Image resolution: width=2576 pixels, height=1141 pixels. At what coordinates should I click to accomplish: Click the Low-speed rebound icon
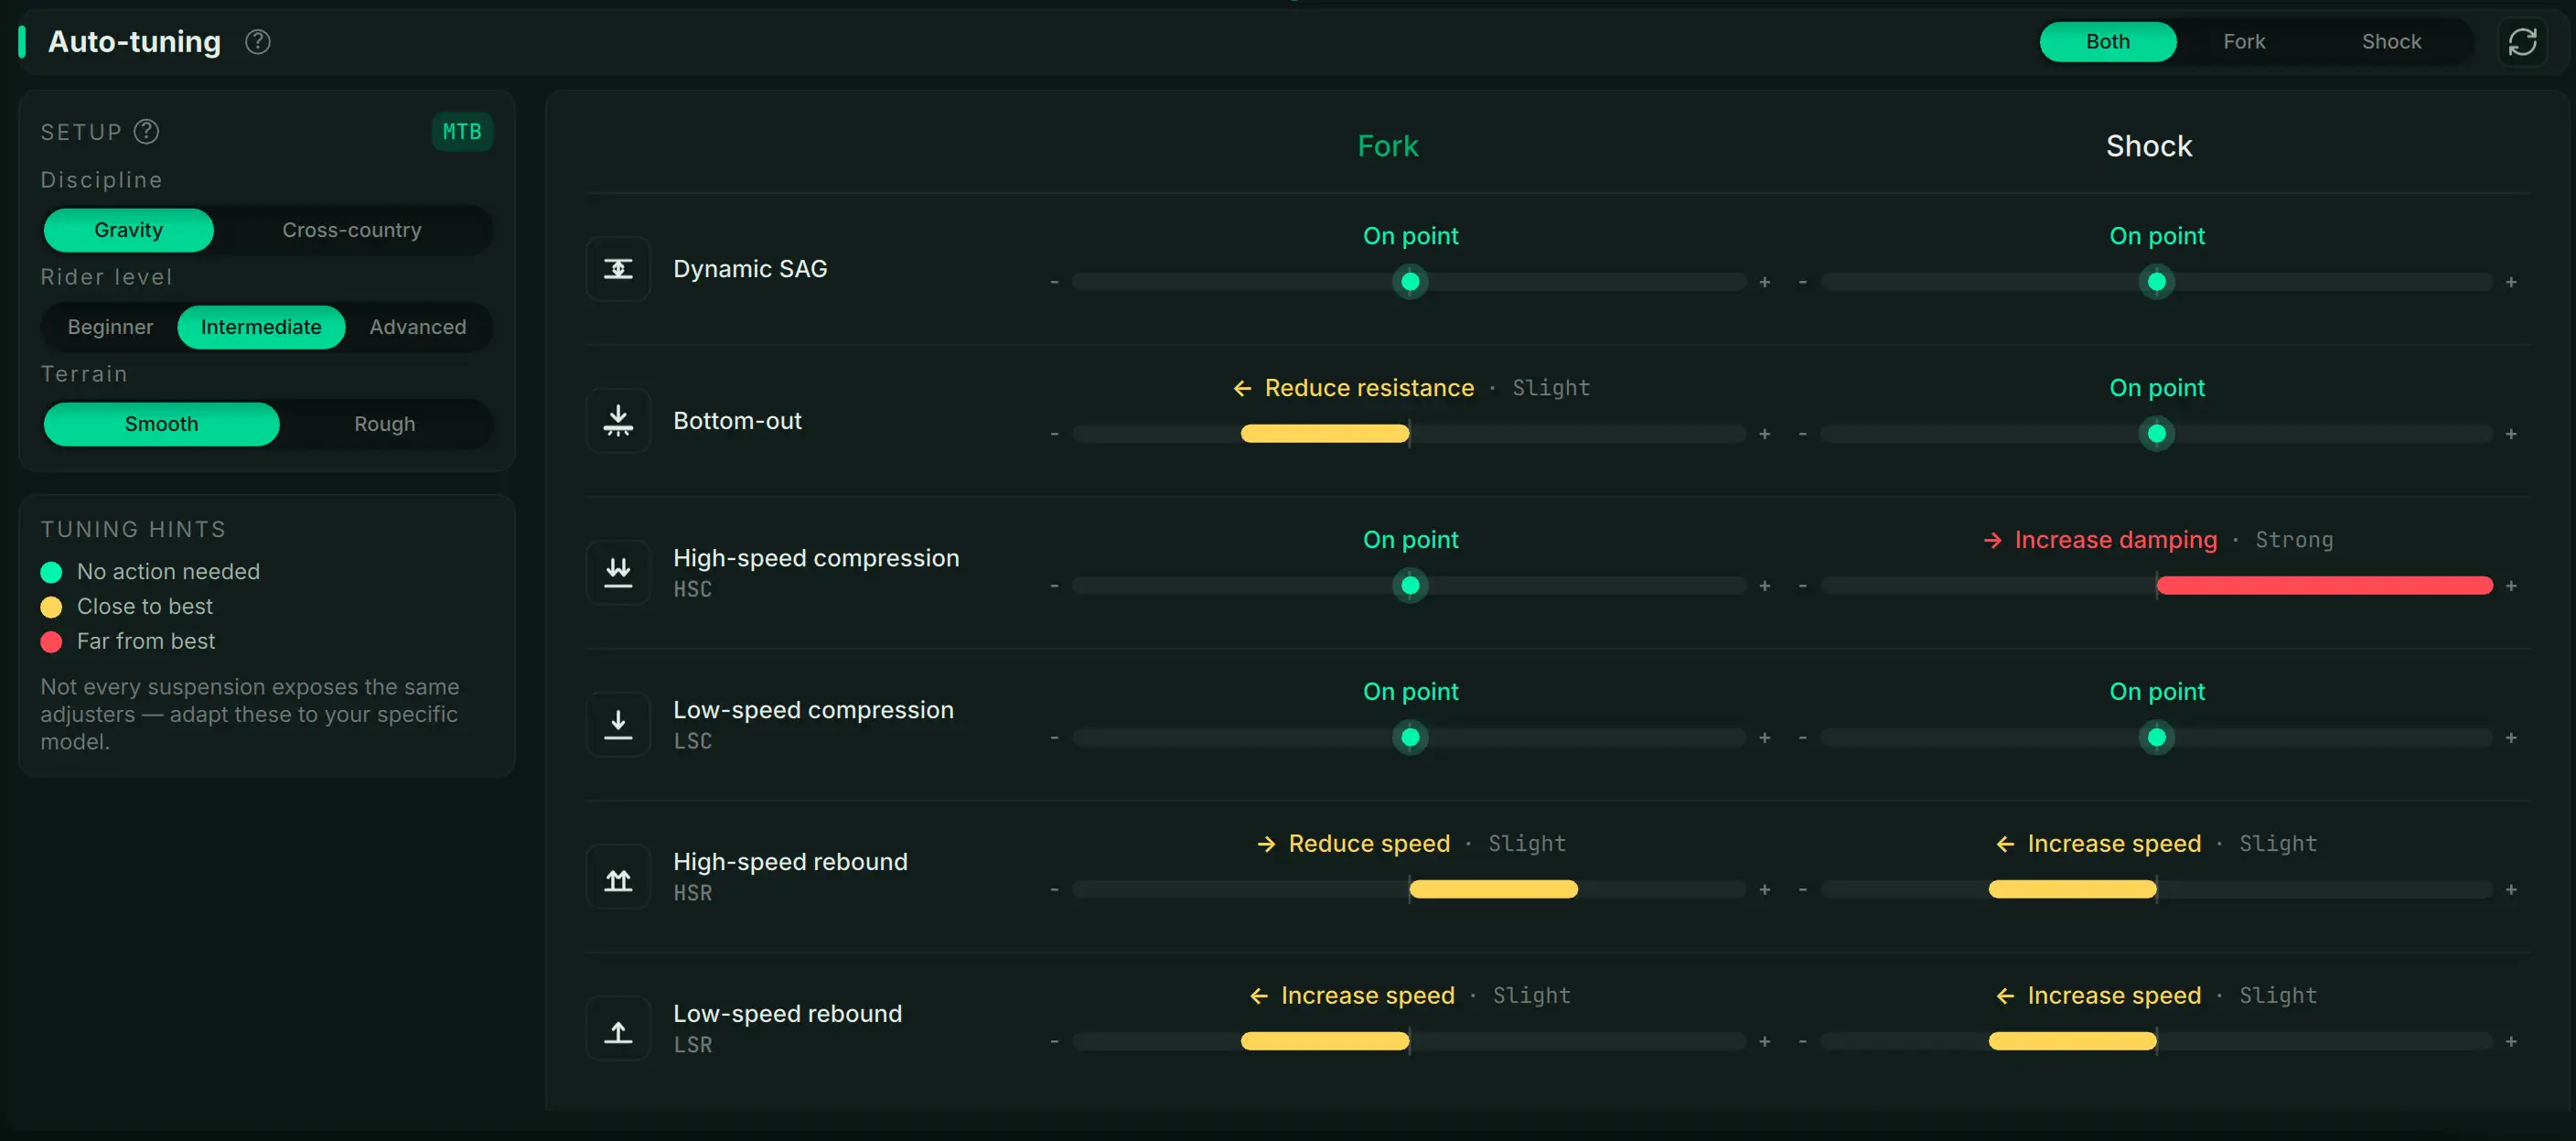click(618, 1029)
